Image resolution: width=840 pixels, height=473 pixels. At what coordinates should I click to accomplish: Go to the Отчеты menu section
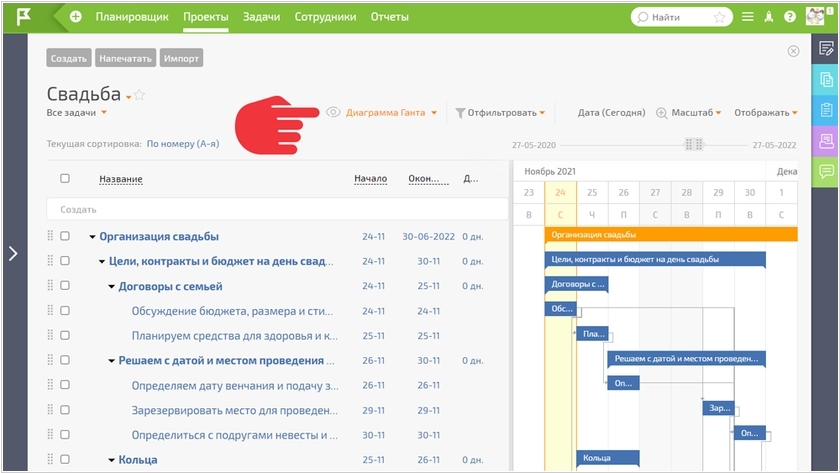(389, 17)
